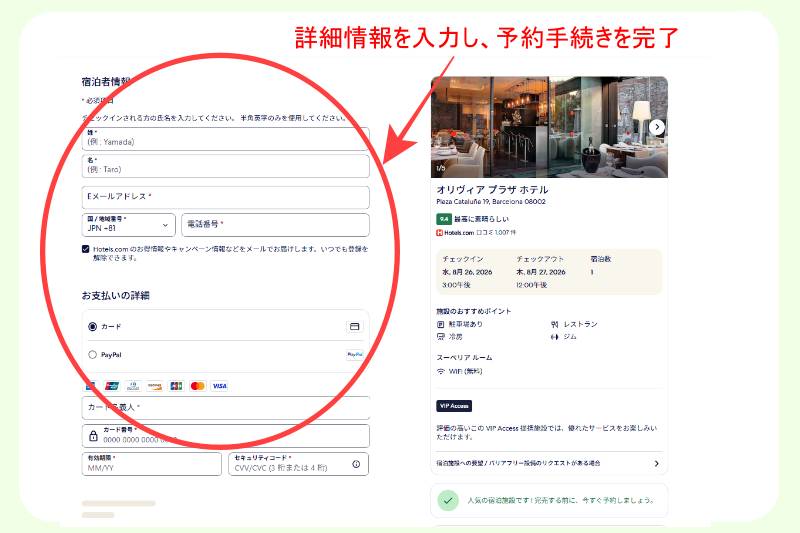Click the green checkmark popularity icon
This screenshot has height=533, width=800.
coord(447,500)
